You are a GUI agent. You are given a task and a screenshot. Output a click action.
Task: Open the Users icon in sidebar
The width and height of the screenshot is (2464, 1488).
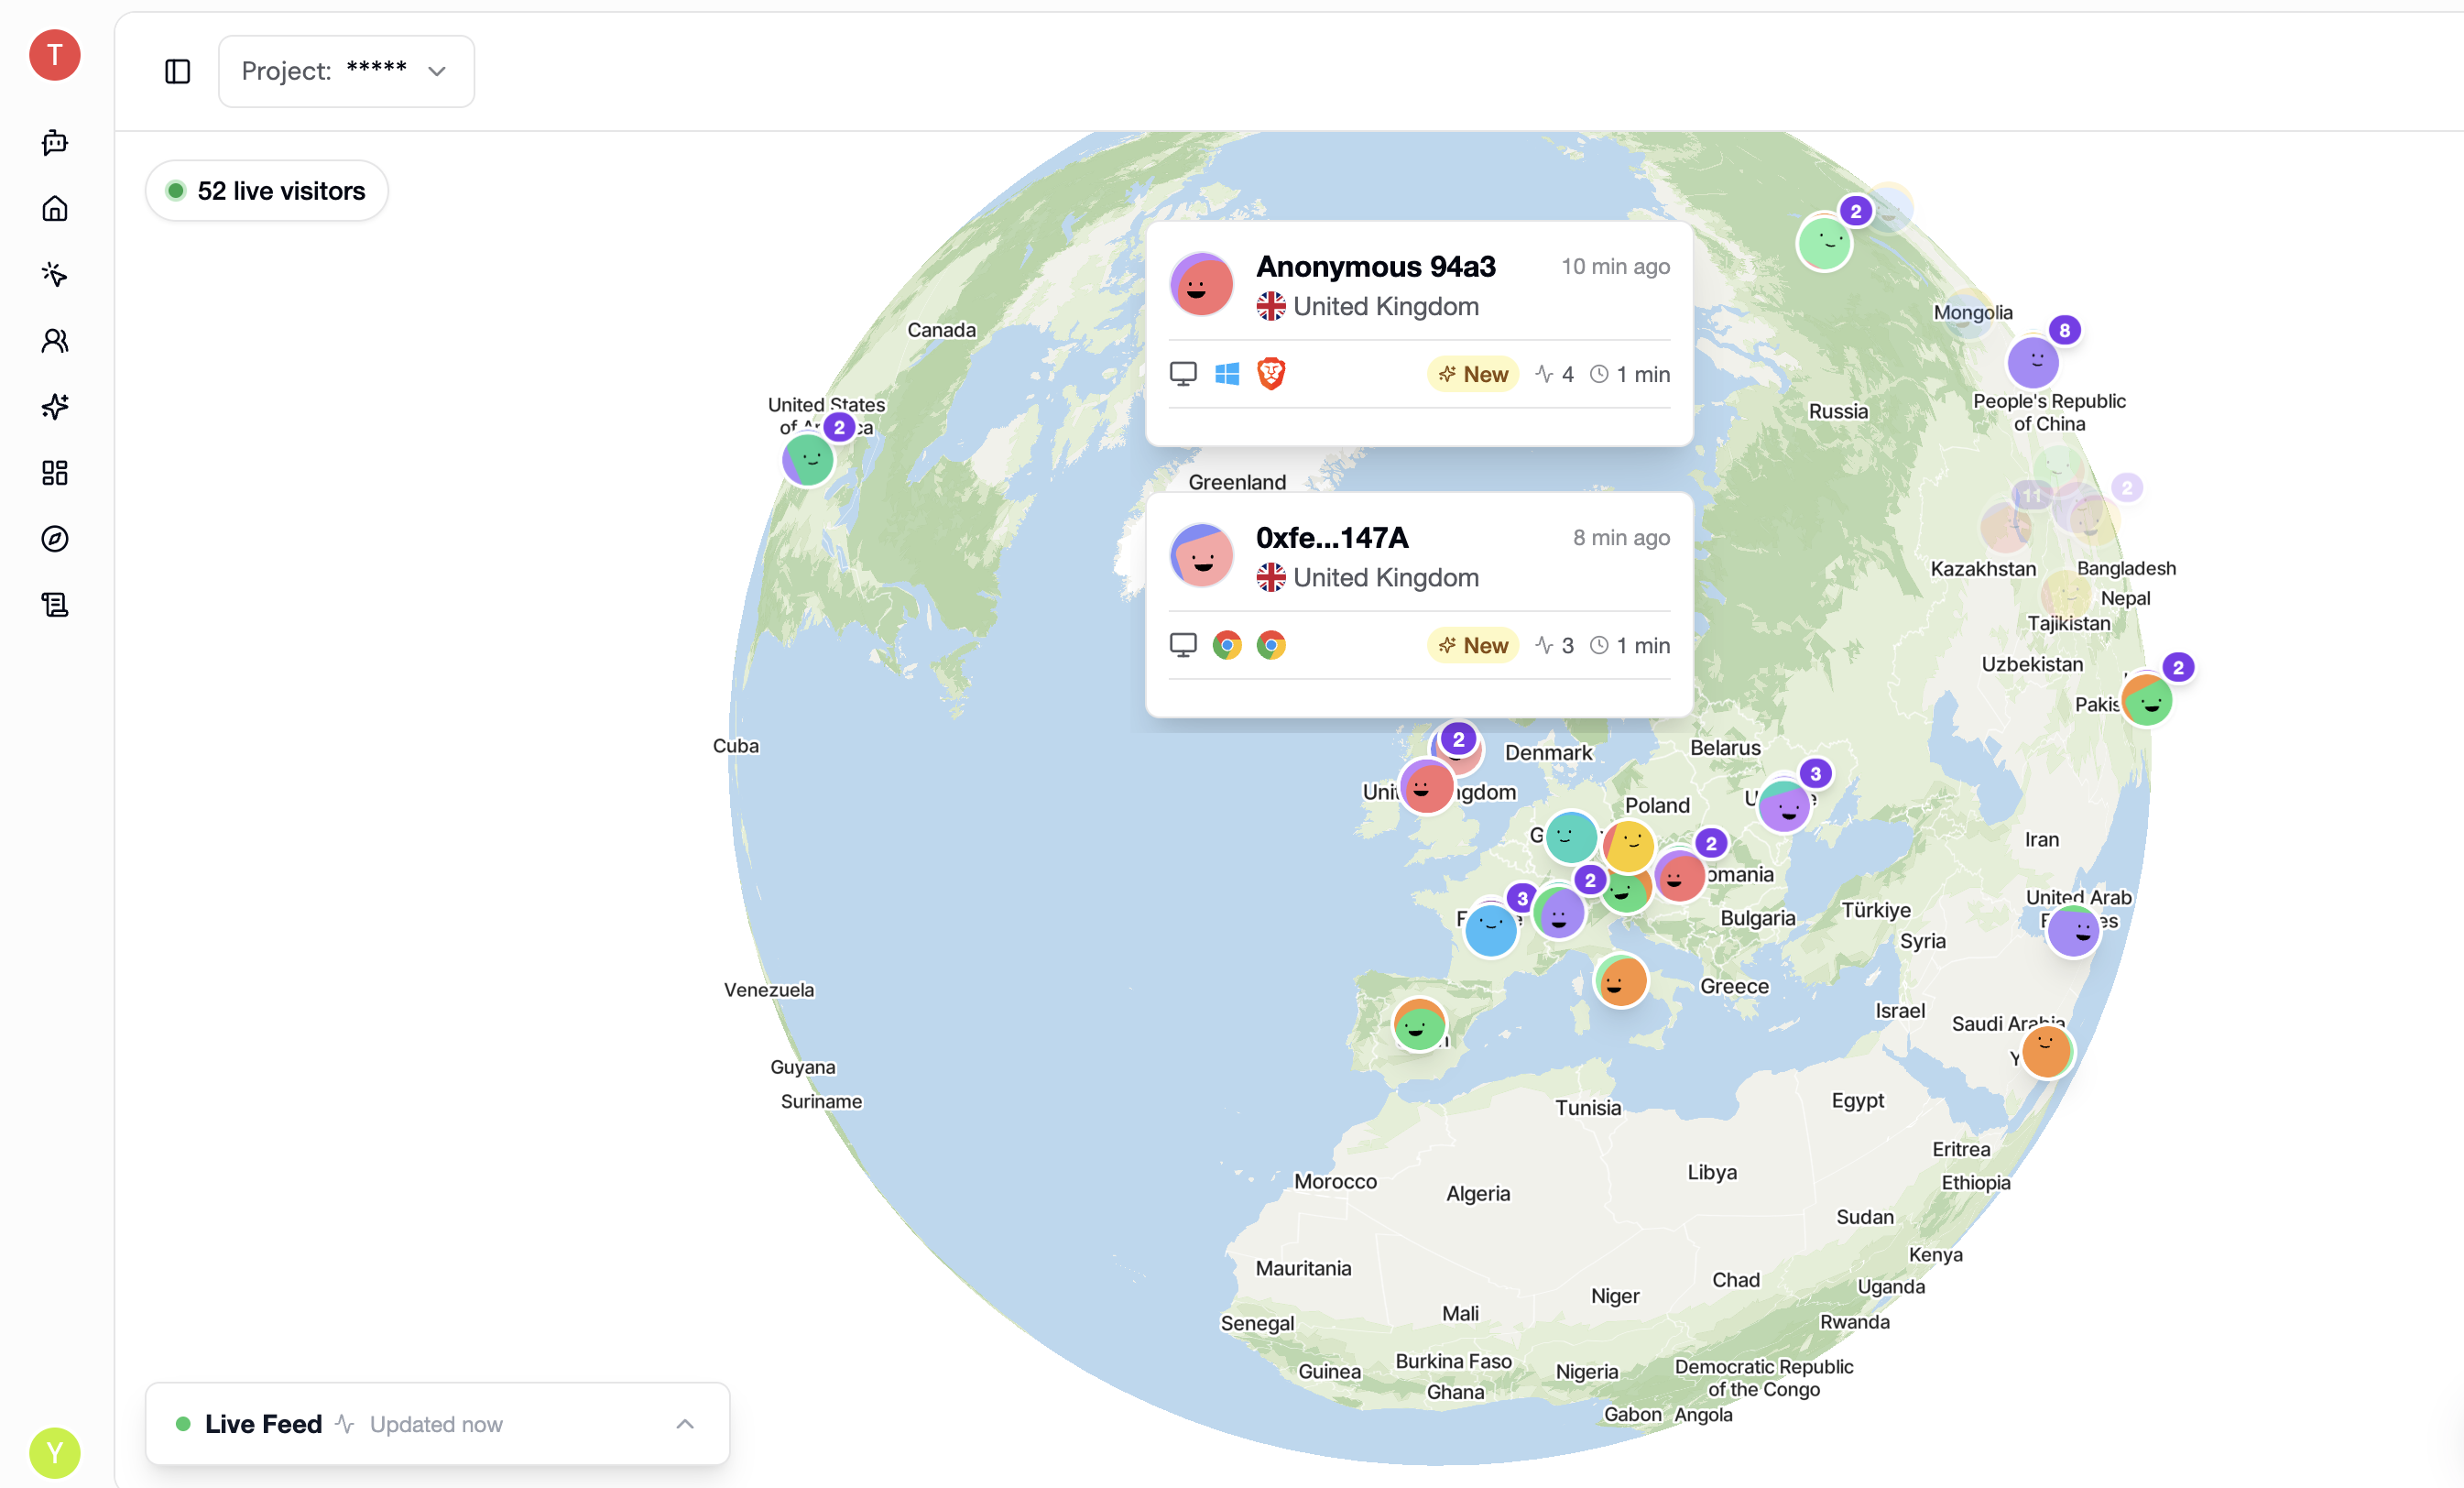point(55,341)
